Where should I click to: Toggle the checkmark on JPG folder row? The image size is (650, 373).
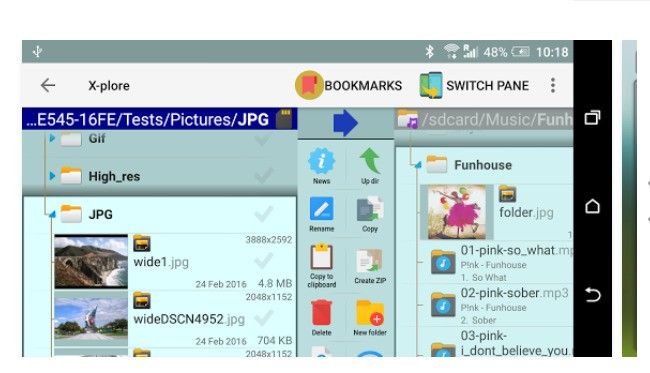263,214
